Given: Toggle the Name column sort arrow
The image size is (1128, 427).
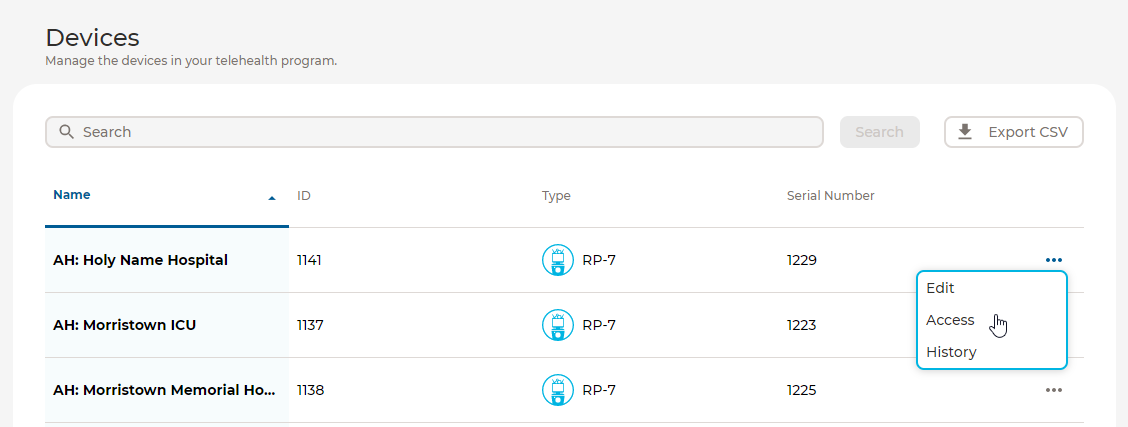Looking at the screenshot, I should click(272, 198).
